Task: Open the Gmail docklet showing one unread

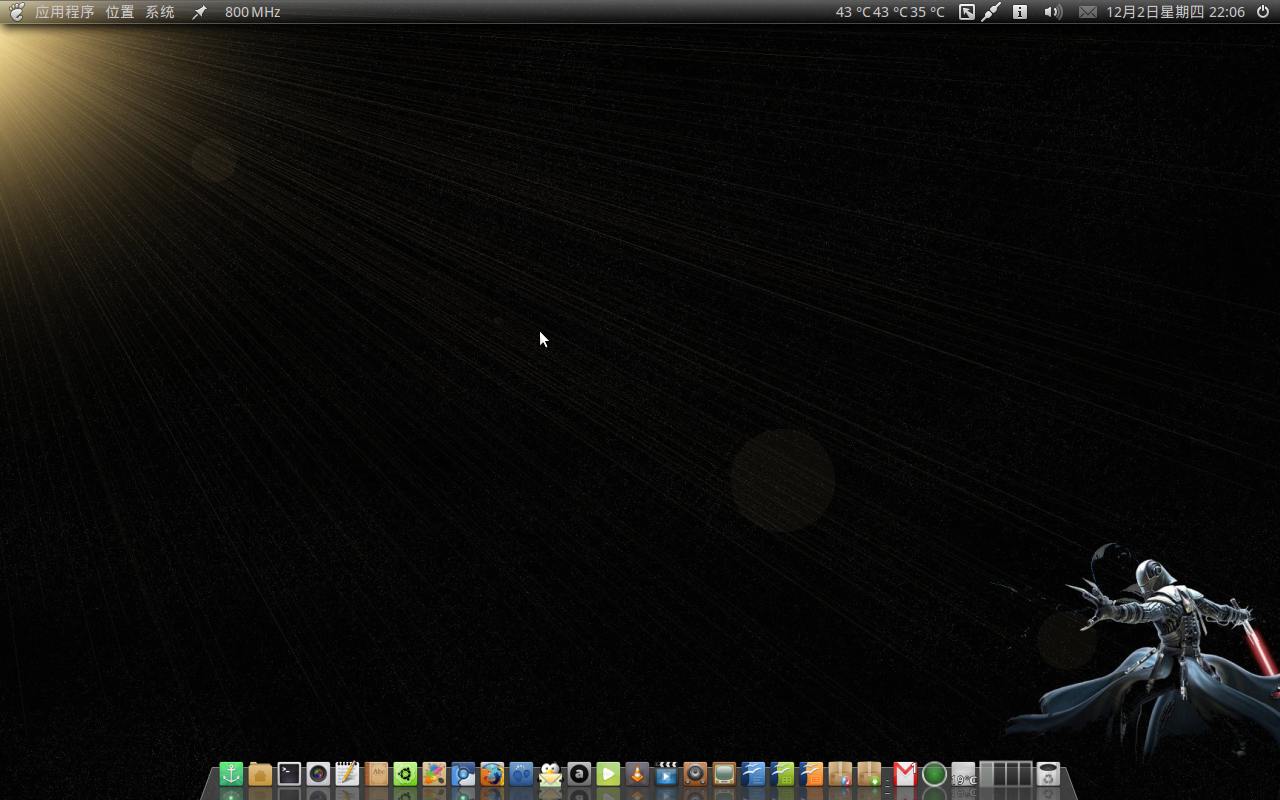Action: pos(905,774)
